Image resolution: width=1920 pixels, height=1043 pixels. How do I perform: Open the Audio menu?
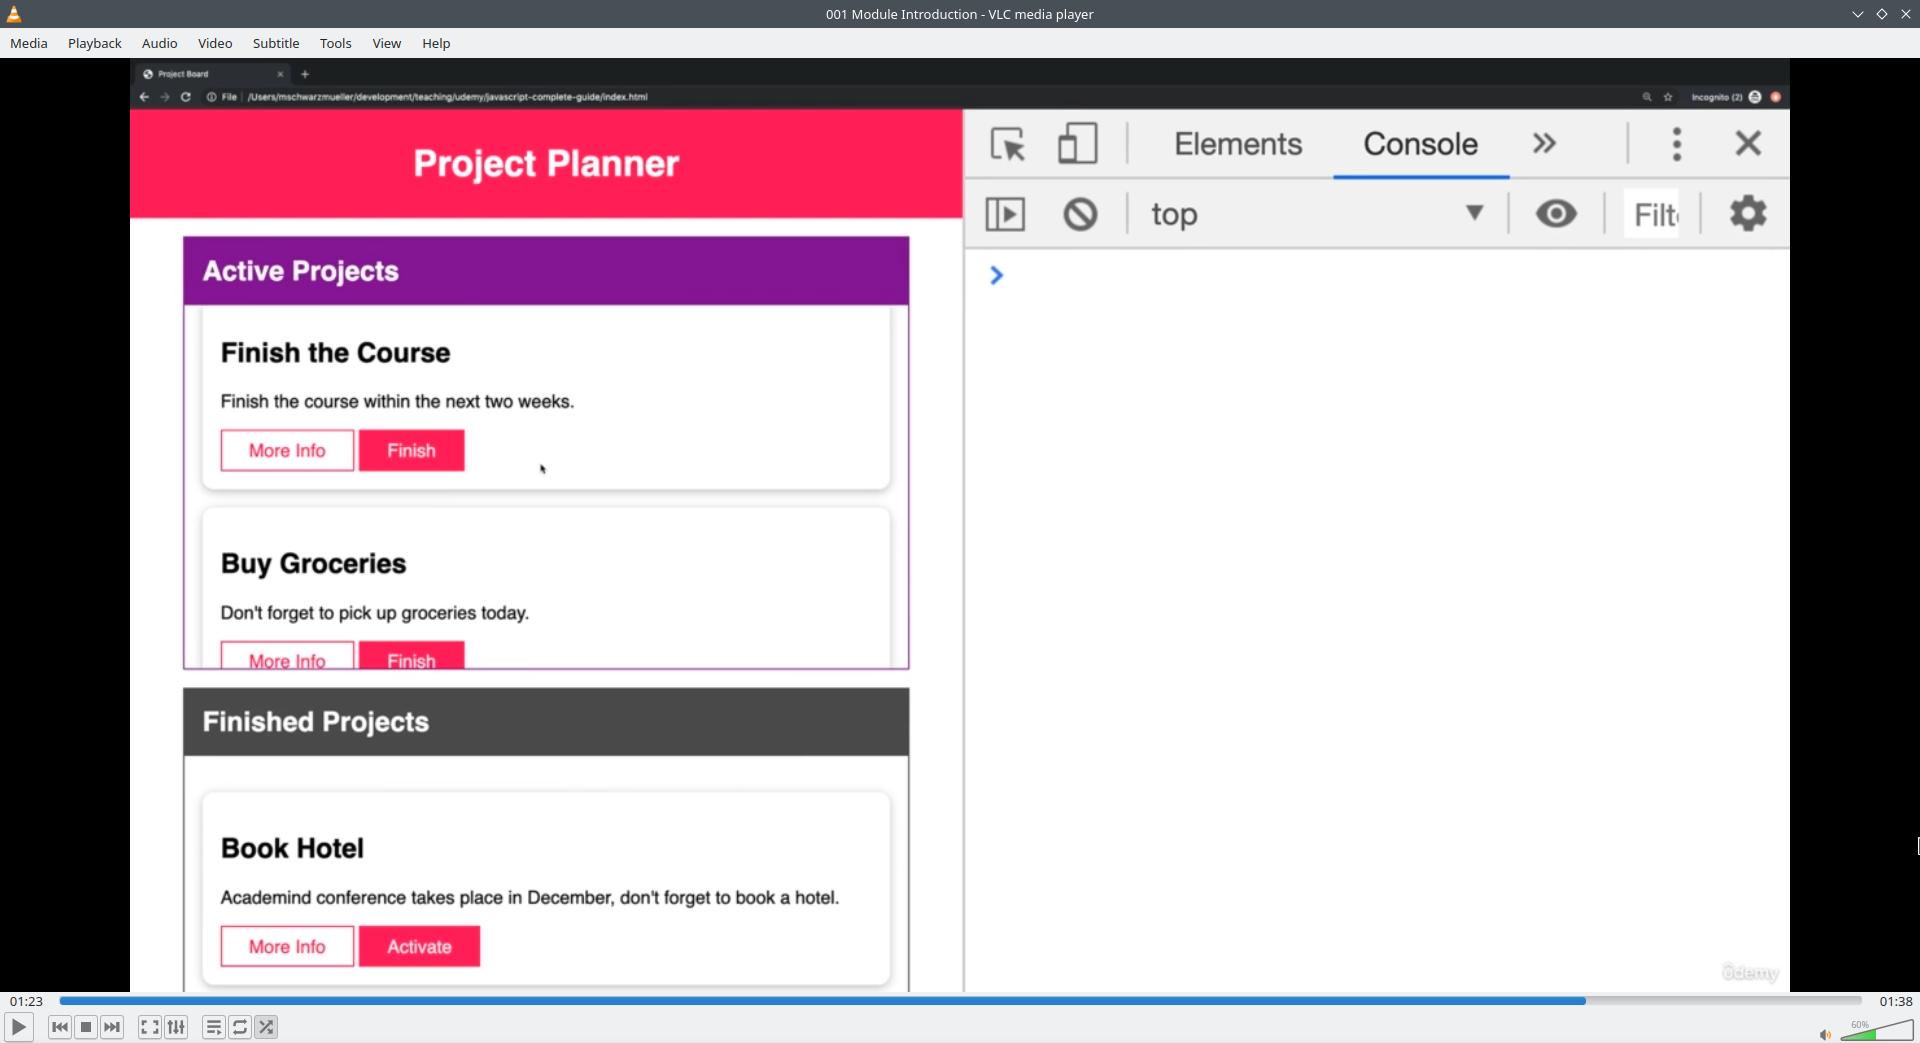click(160, 43)
